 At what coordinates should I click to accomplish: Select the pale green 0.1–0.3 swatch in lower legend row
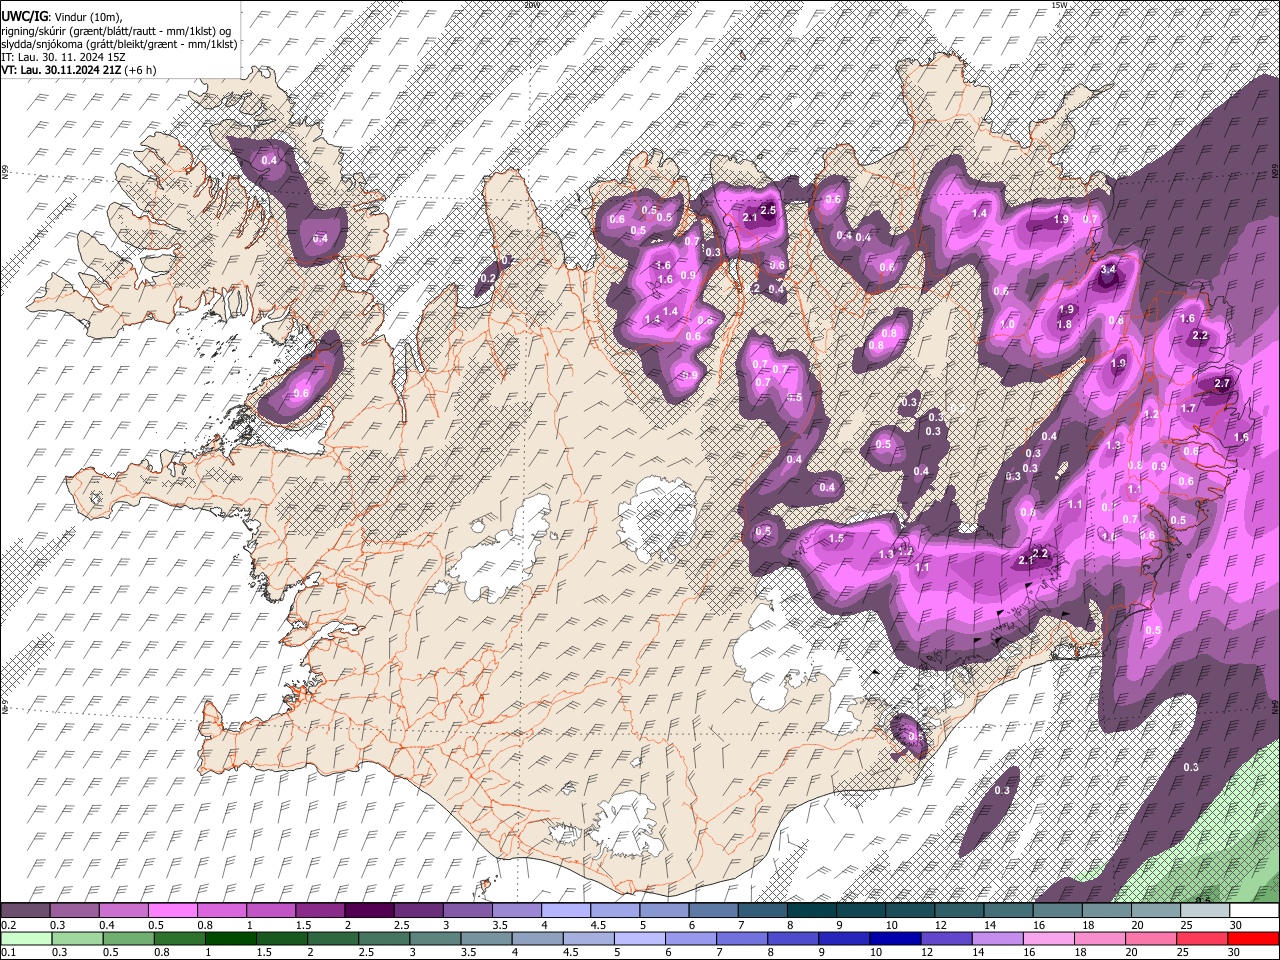(26, 938)
